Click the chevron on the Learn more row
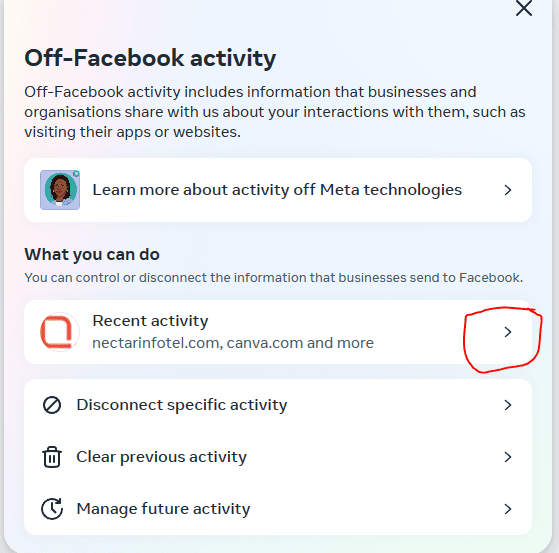 pyautogui.click(x=508, y=190)
